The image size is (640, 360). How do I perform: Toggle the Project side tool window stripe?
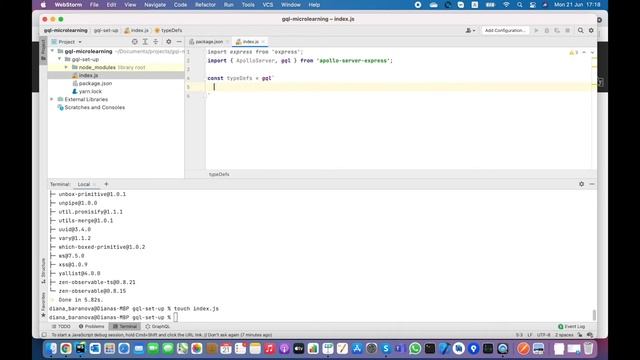(43, 51)
